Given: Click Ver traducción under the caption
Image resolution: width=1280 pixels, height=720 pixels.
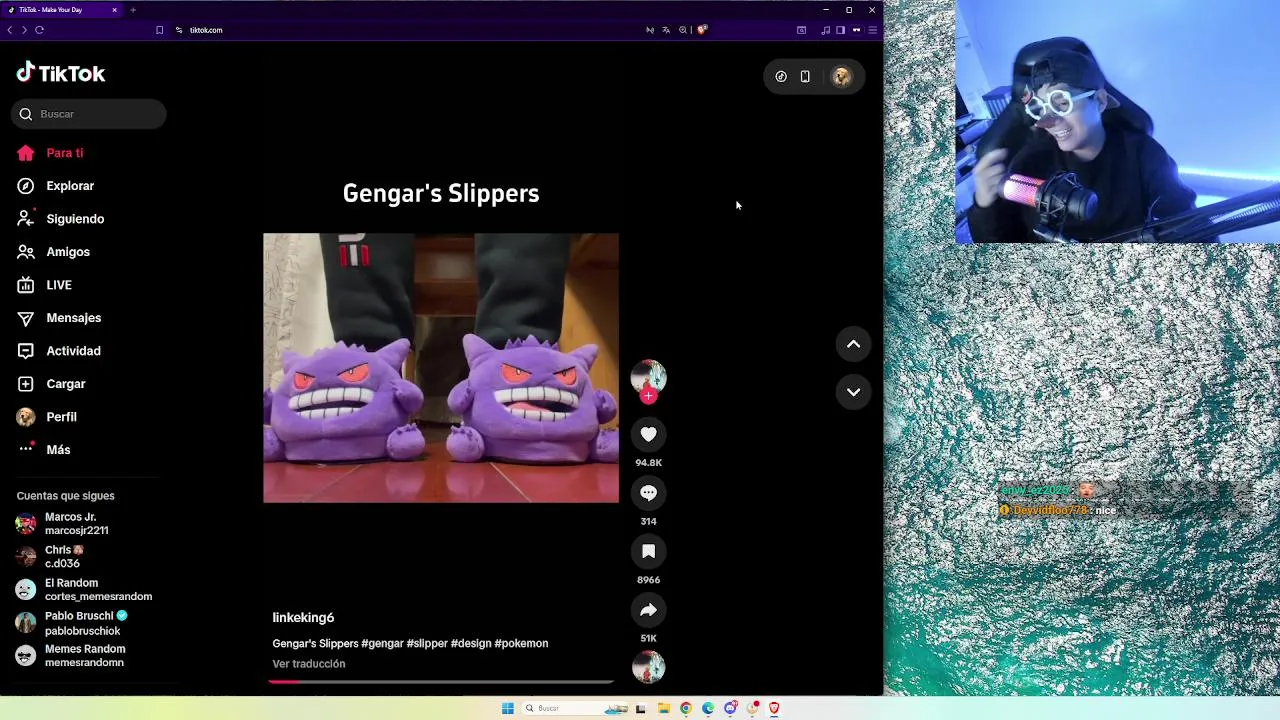Looking at the screenshot, I should [x=309, y=664].
